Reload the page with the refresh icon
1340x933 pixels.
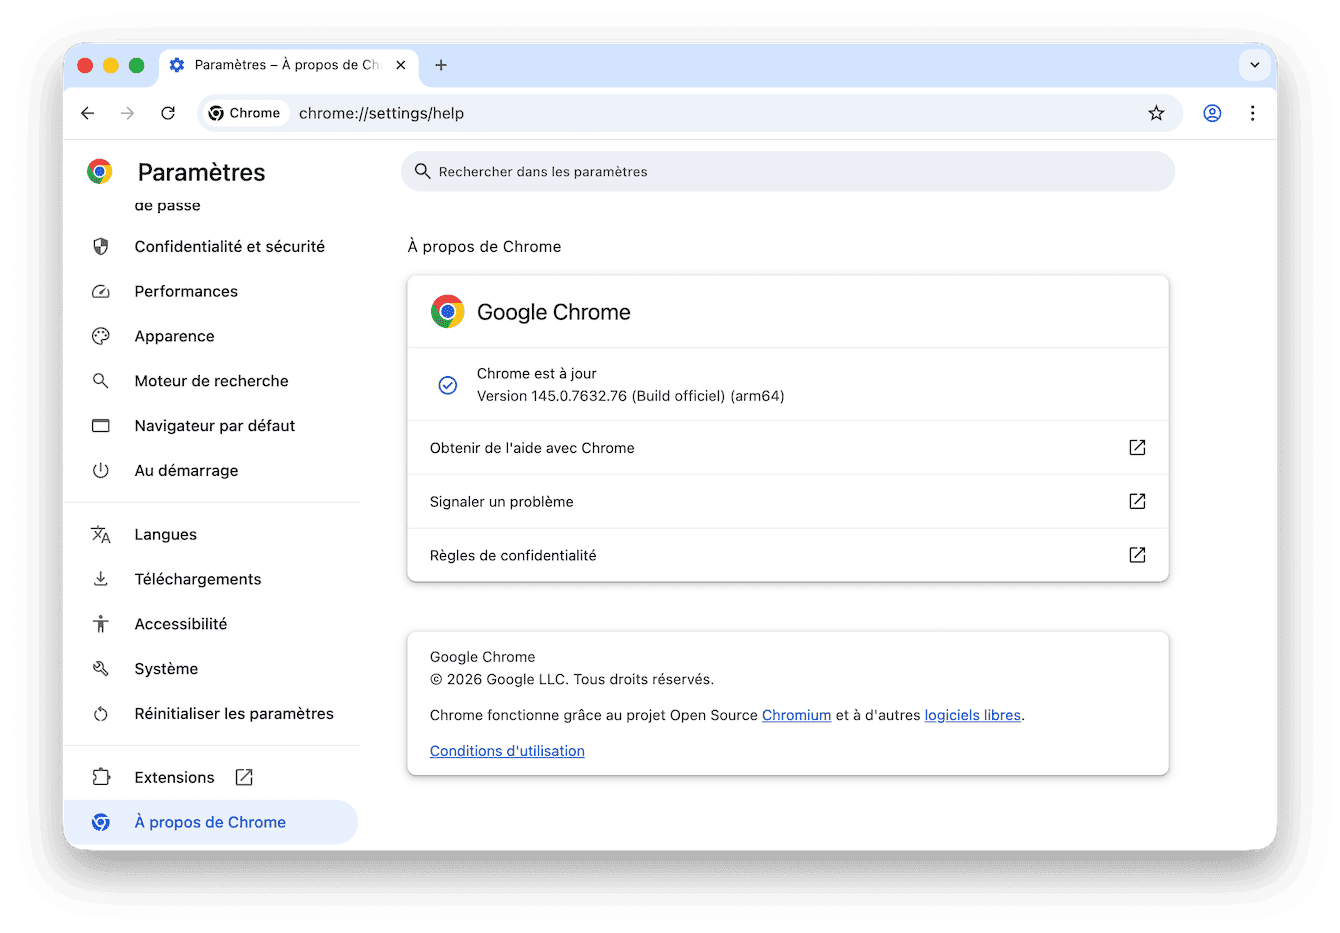pos(168,113)
